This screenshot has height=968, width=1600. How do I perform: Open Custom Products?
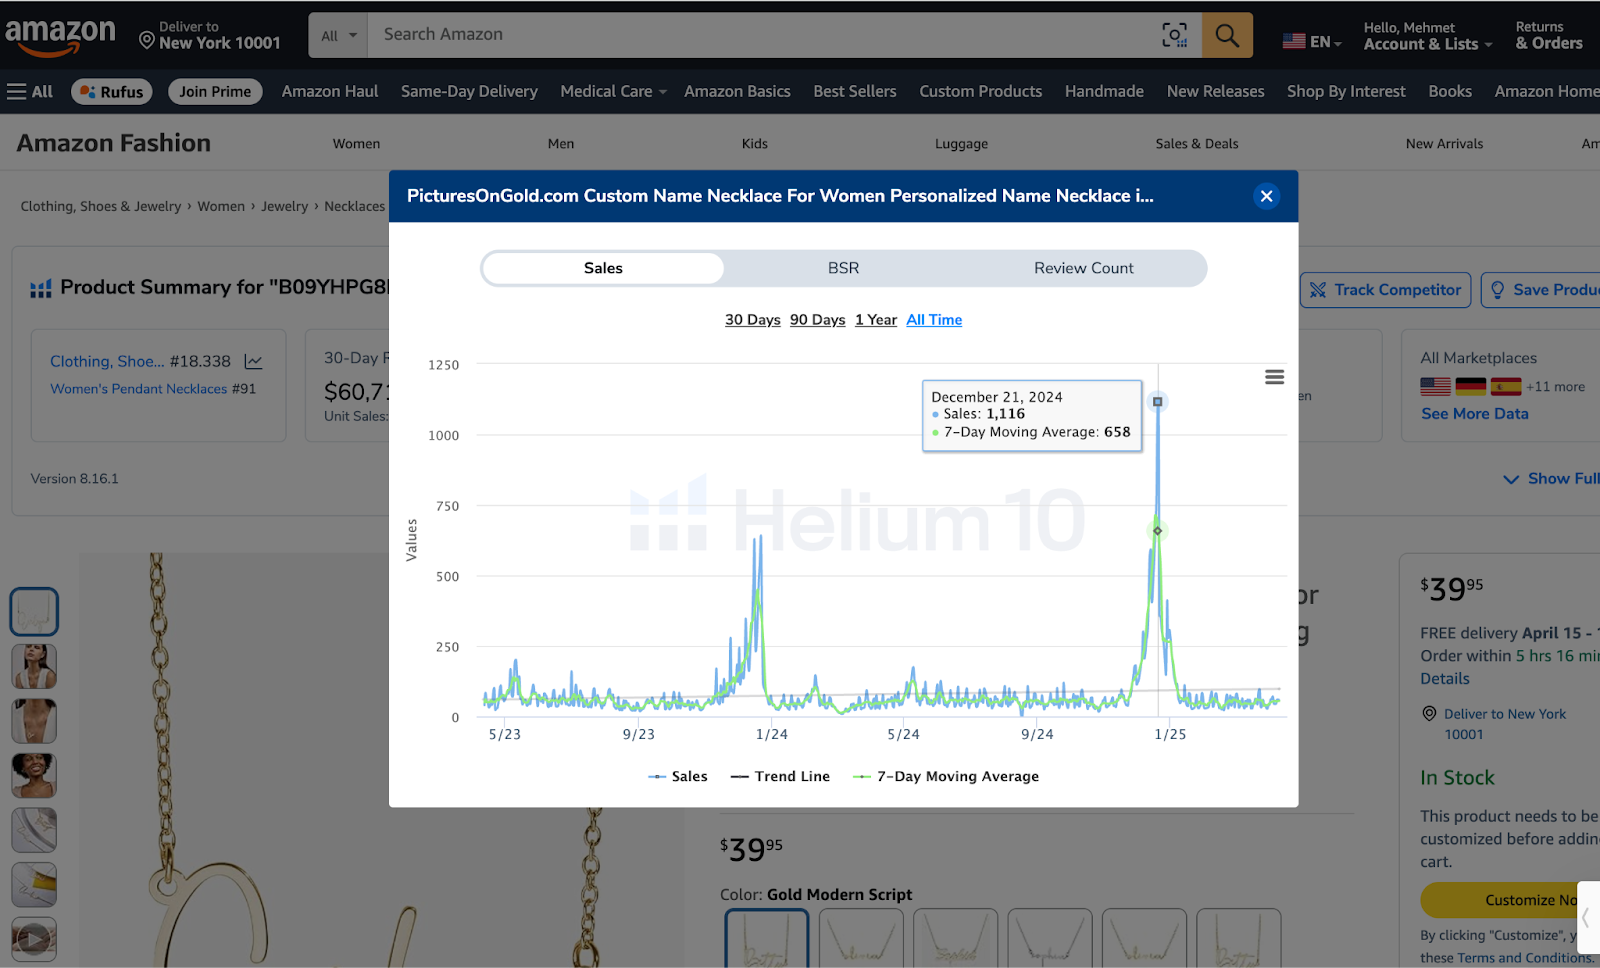coord(980,91)
